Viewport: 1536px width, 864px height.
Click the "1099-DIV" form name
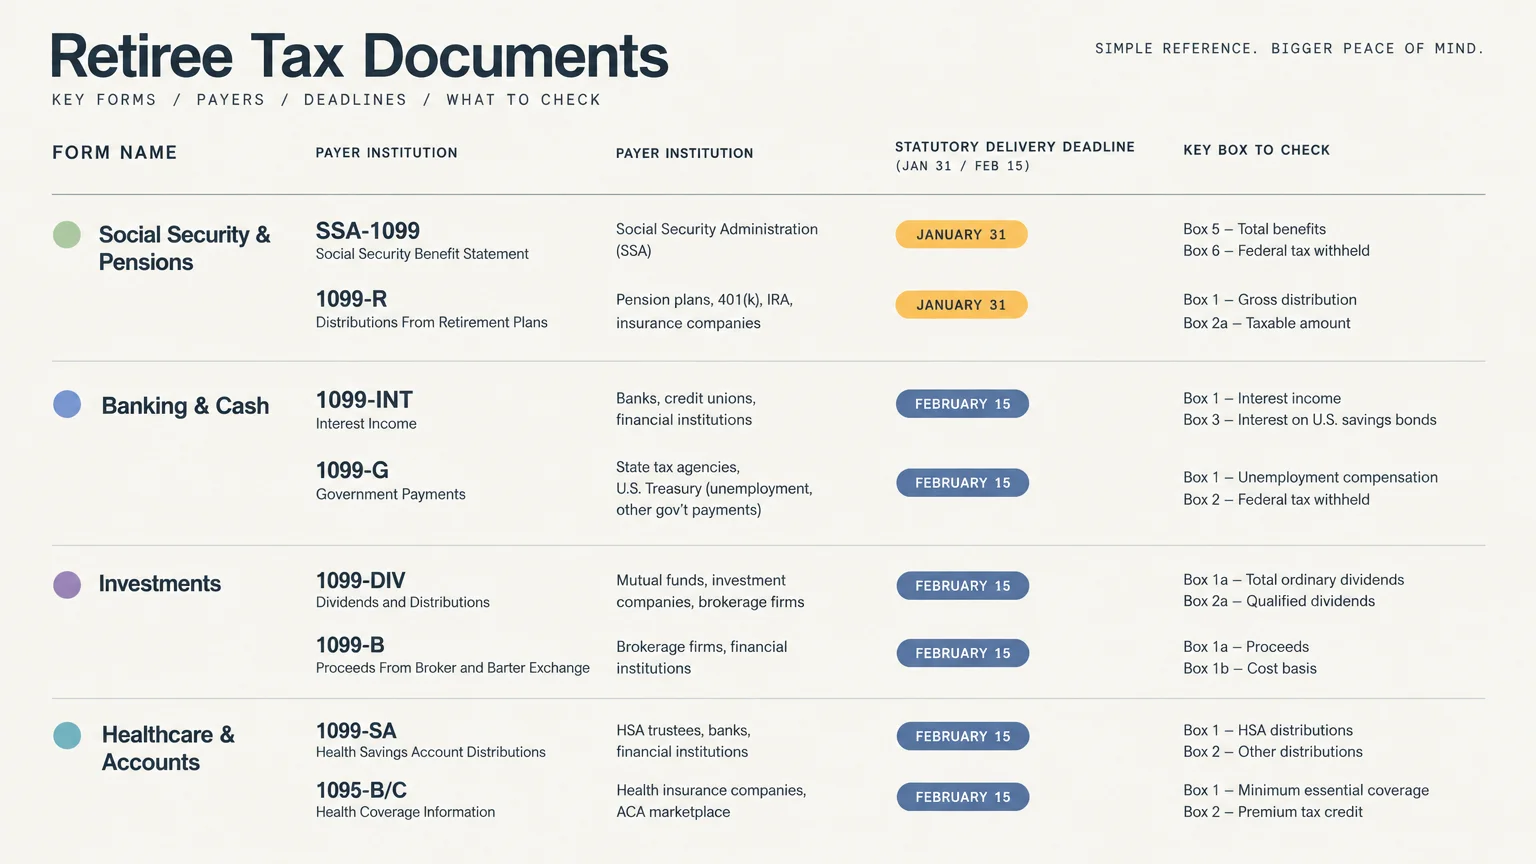tap(360, 581)
